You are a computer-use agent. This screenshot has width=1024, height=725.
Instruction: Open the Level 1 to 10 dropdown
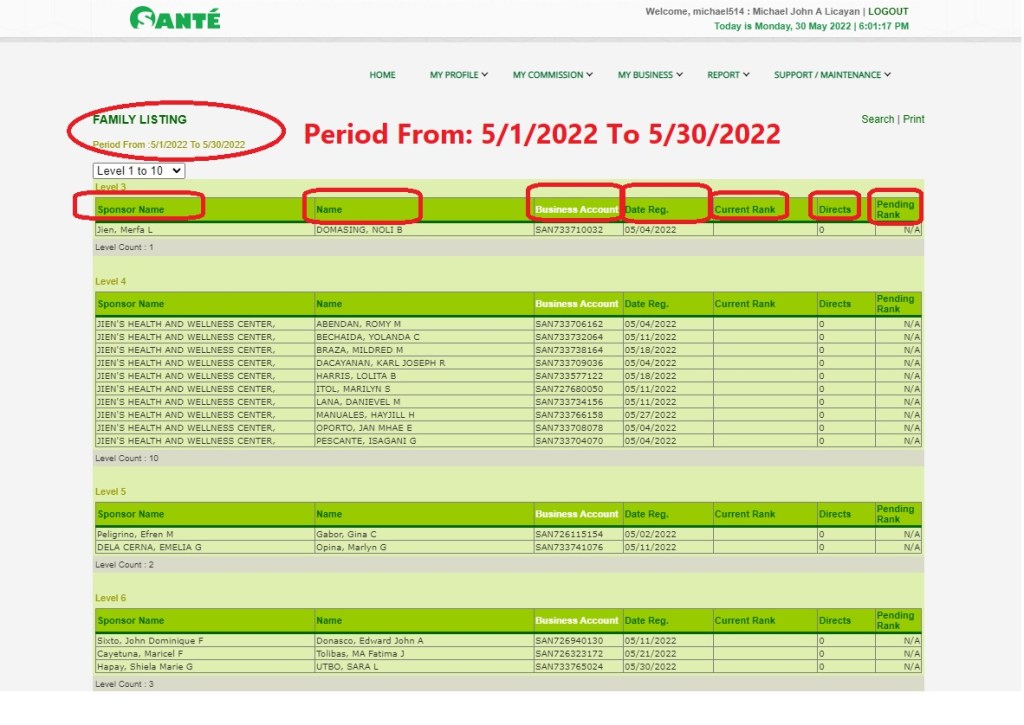(139, 171)
